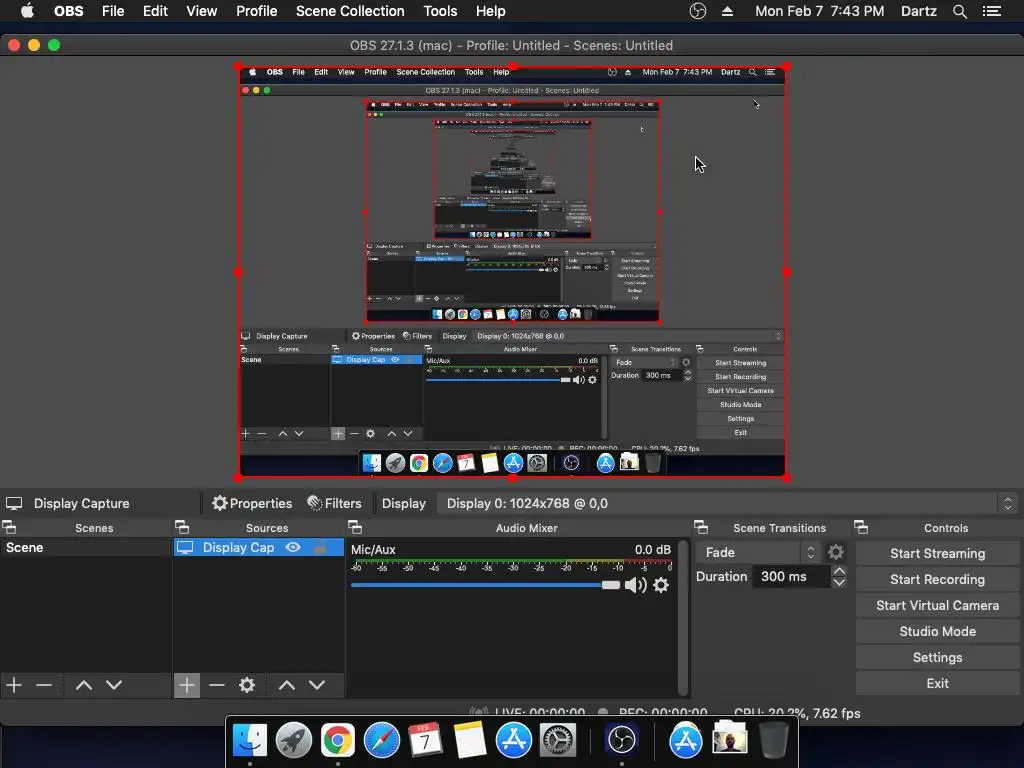Screen dimensions: 1024x768
Task: Move source down with arrow icon
Action: pos(317,685)
